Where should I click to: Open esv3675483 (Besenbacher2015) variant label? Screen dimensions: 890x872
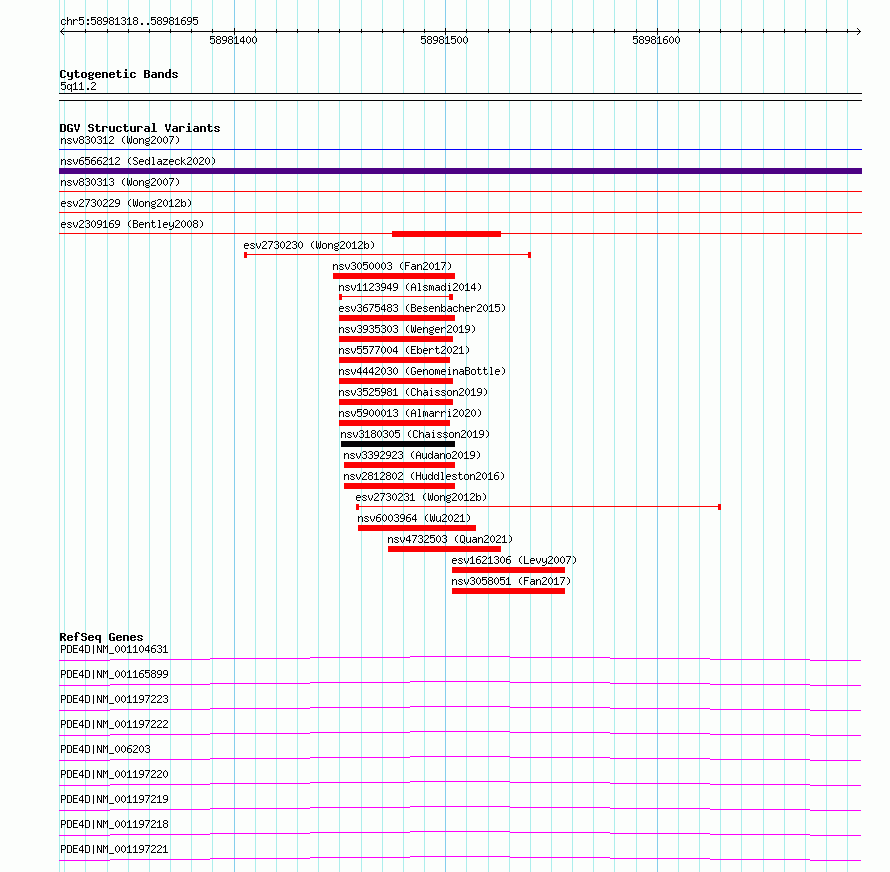(422, 308)
